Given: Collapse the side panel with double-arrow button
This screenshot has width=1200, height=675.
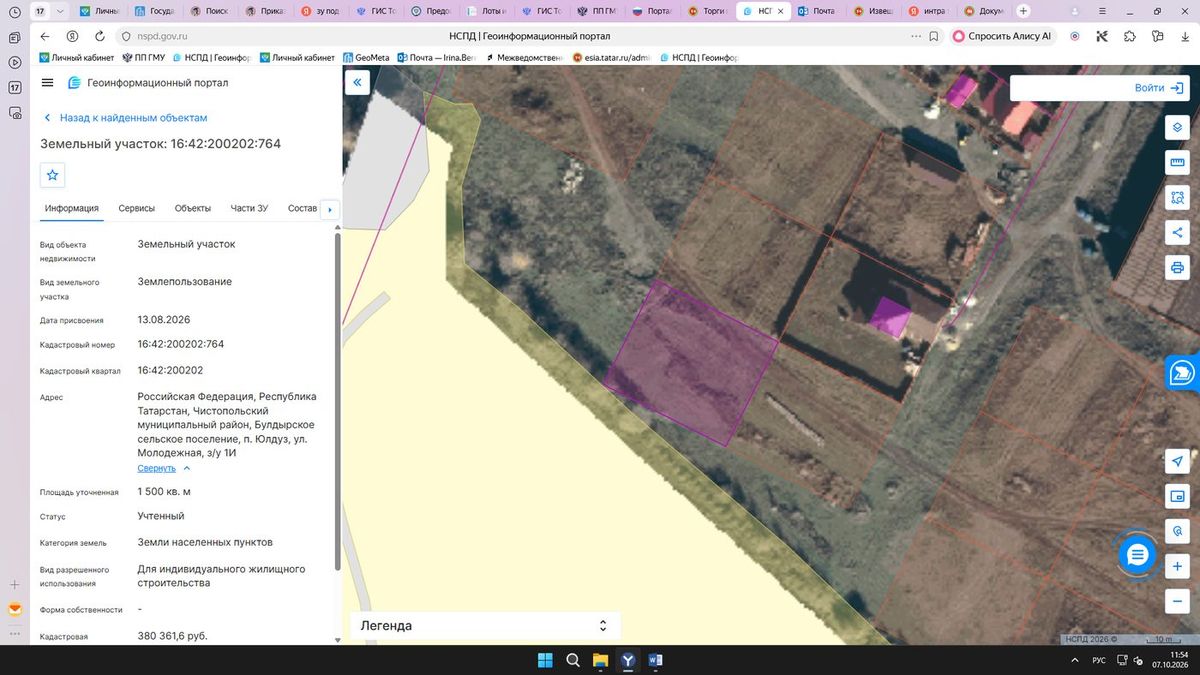Looking at the screenshot, I should click(357, 82).
